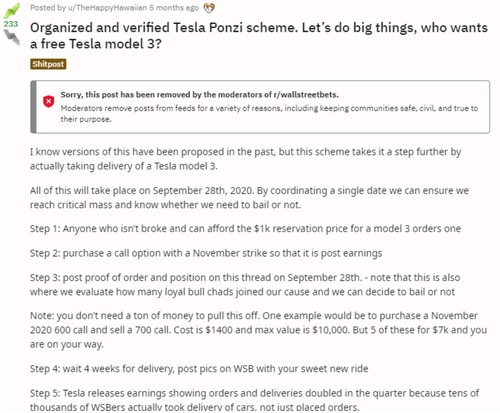This screenshot has height=413, width=500.
Task: Click the 233 vote score
Action: tap(11, 24)
